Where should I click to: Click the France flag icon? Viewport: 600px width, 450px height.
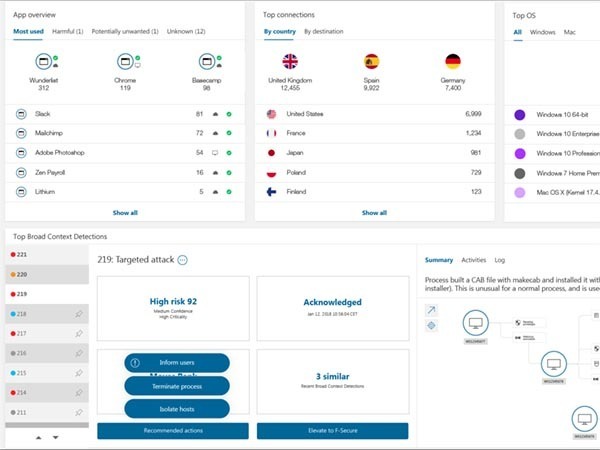click(x=271, y=133)
